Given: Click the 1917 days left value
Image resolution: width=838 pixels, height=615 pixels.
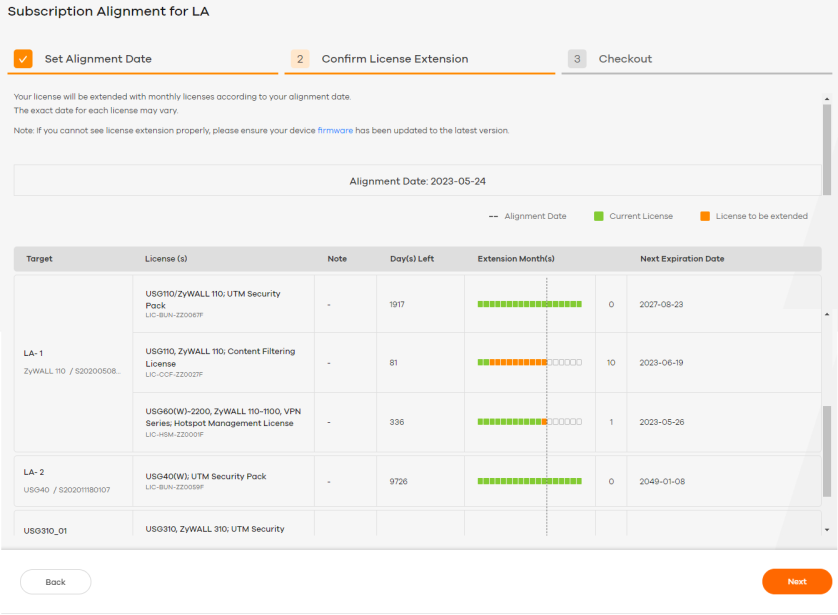Looking at the screenshot, I should pos(397,304).
